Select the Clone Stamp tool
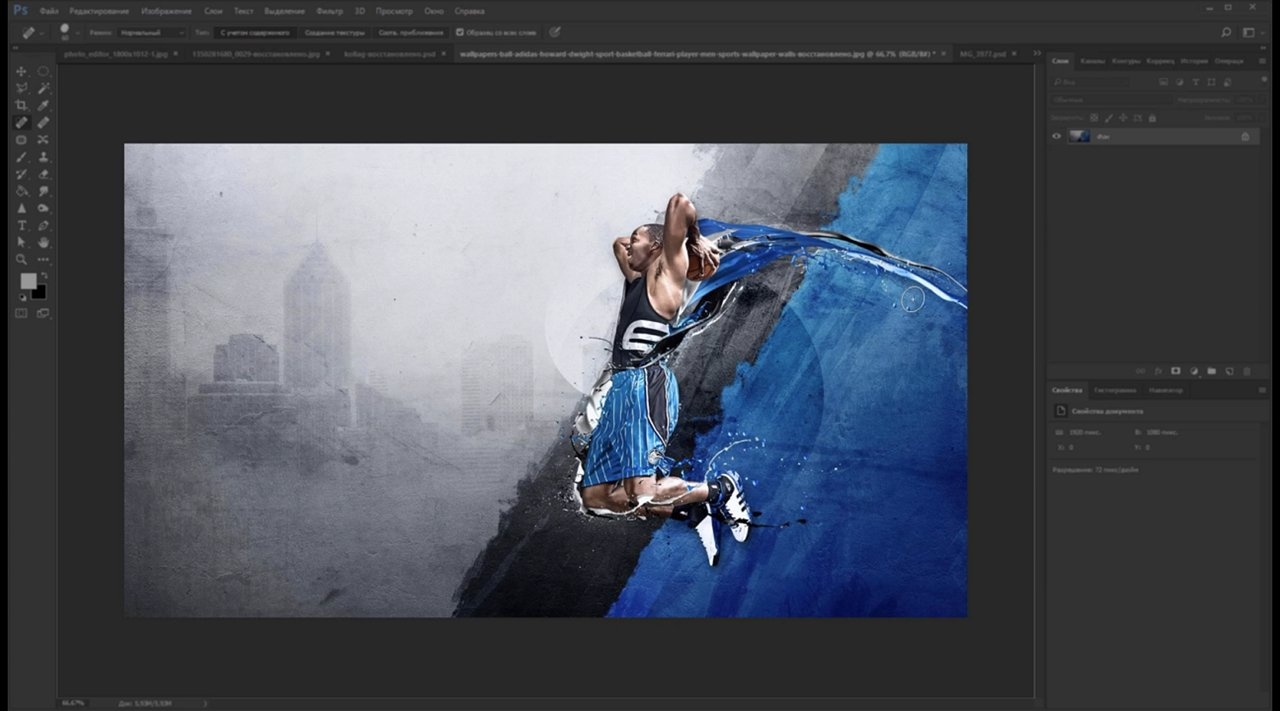The height and width of the screenshot is (711, 1280). 43,157
